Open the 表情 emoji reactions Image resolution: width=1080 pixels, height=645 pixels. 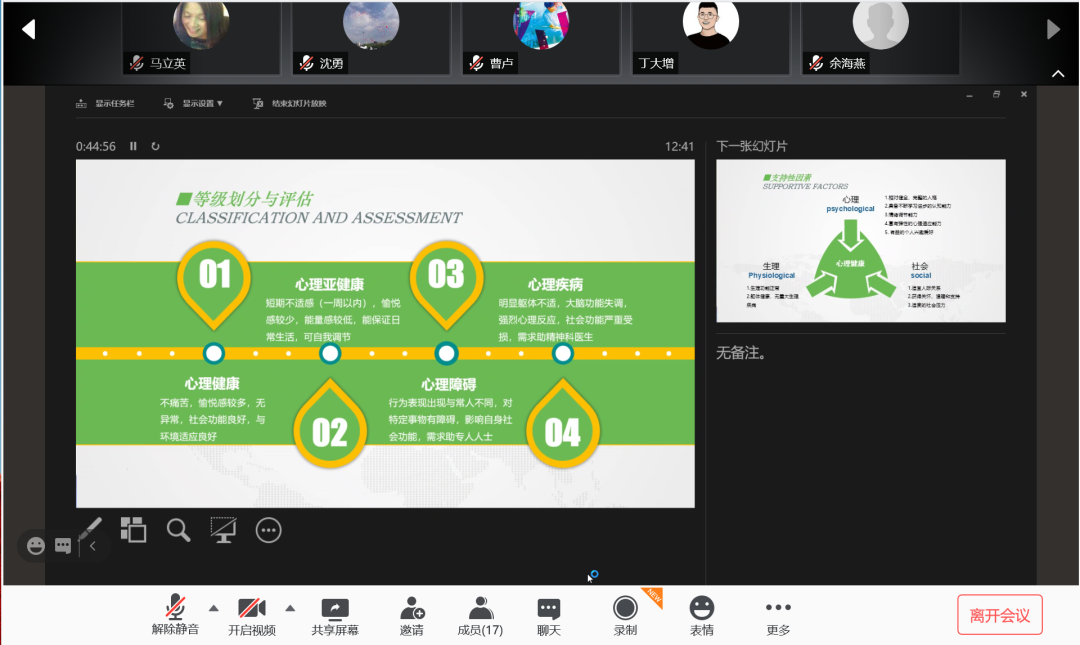702,608
